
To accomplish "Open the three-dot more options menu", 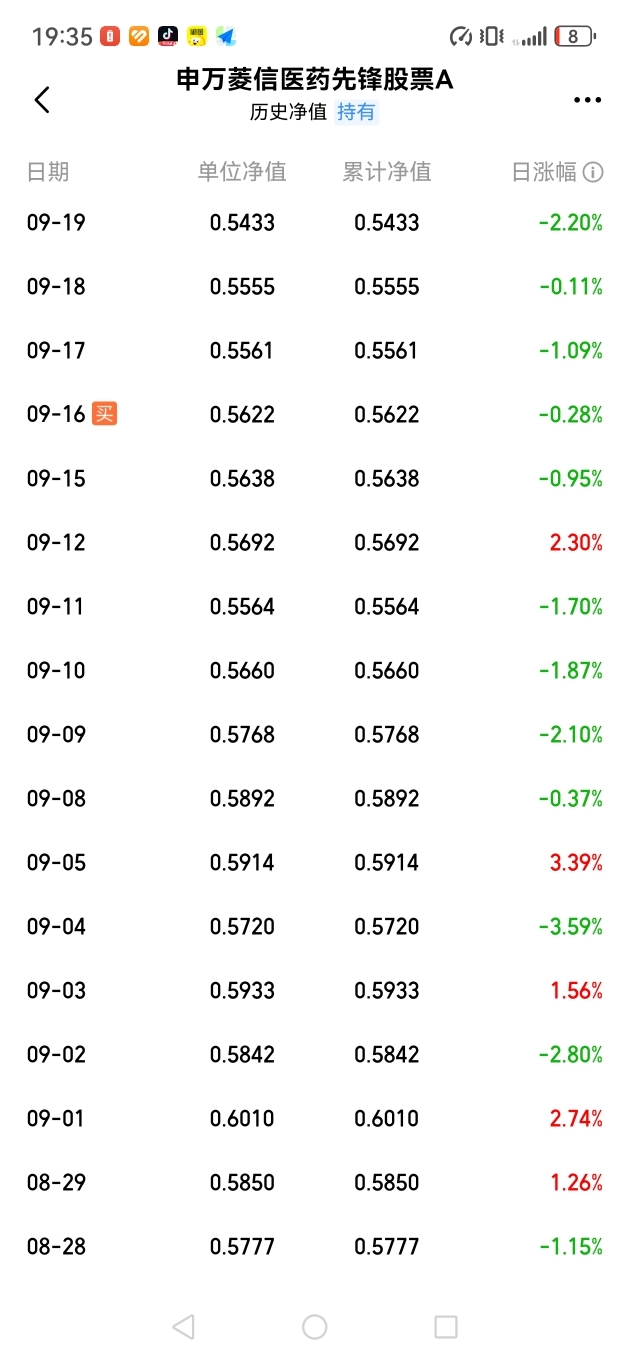I will [x=587, y=100].
